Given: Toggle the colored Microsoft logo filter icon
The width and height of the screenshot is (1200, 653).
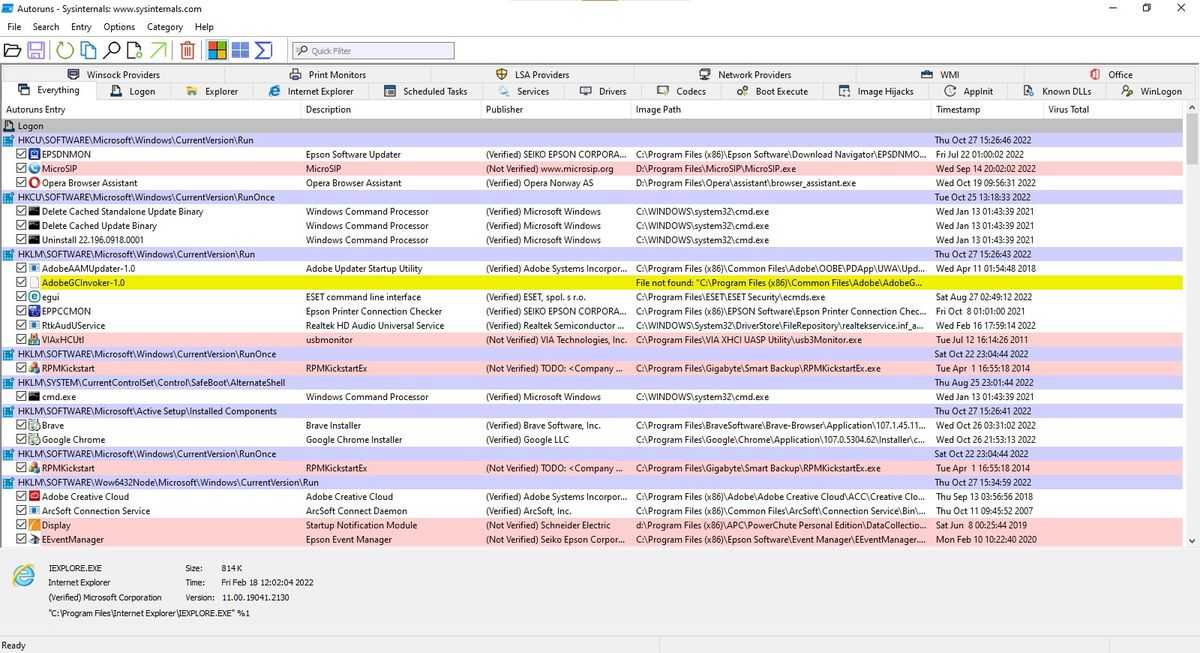Looking at the screenshot, I should tap(217, 50).
